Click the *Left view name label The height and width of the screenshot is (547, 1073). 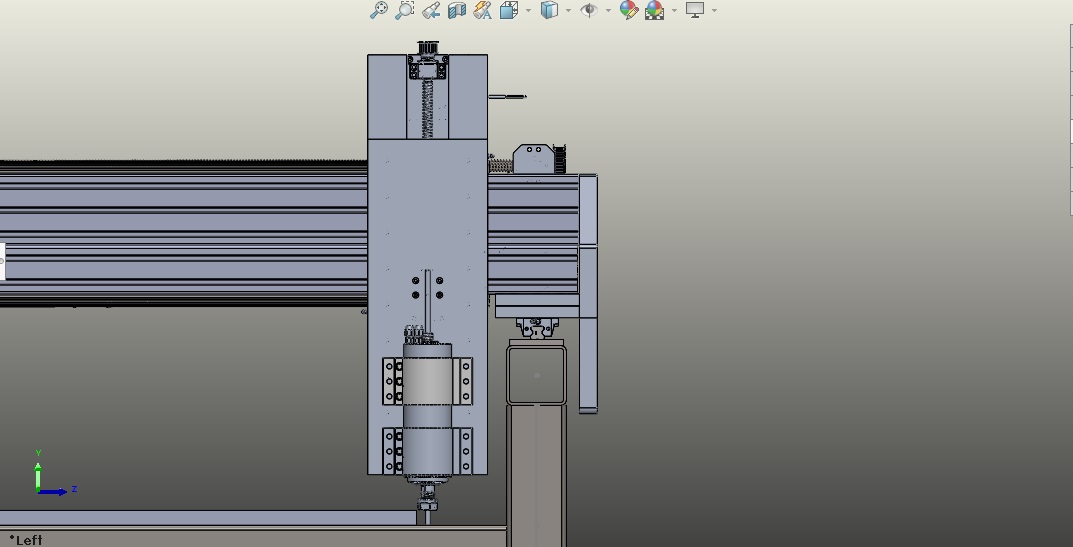pos(25,540)
